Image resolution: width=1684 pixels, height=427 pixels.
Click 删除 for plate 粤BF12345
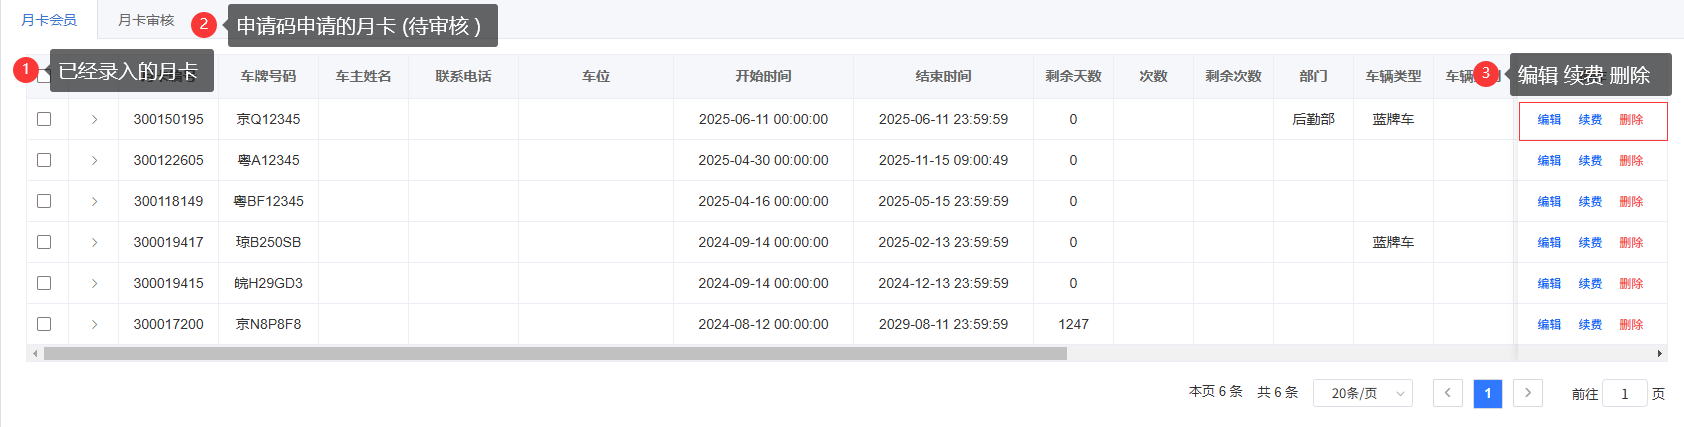1631,202
